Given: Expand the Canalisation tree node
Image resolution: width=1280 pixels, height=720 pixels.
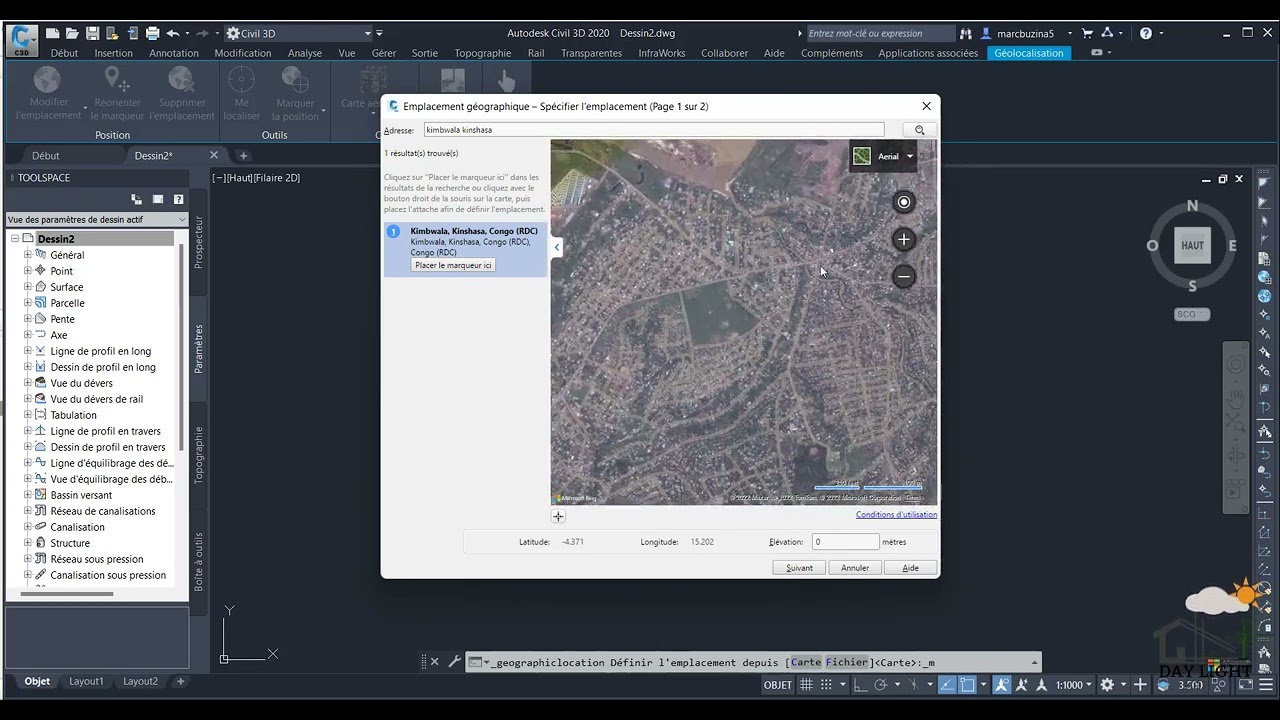Looking at the screenshot, I should [28, 527].
